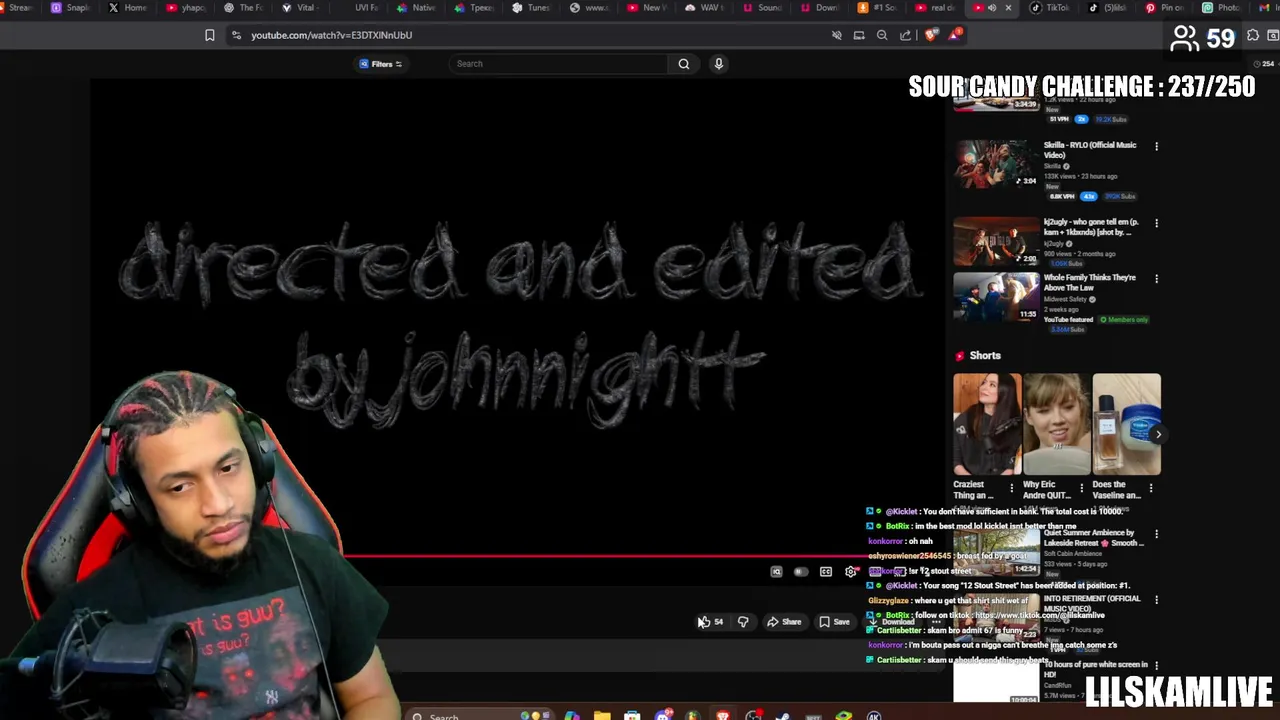Switch to the X Home browser tab
This screenshot has height=720, width=1280.
(x=128, y=8)
